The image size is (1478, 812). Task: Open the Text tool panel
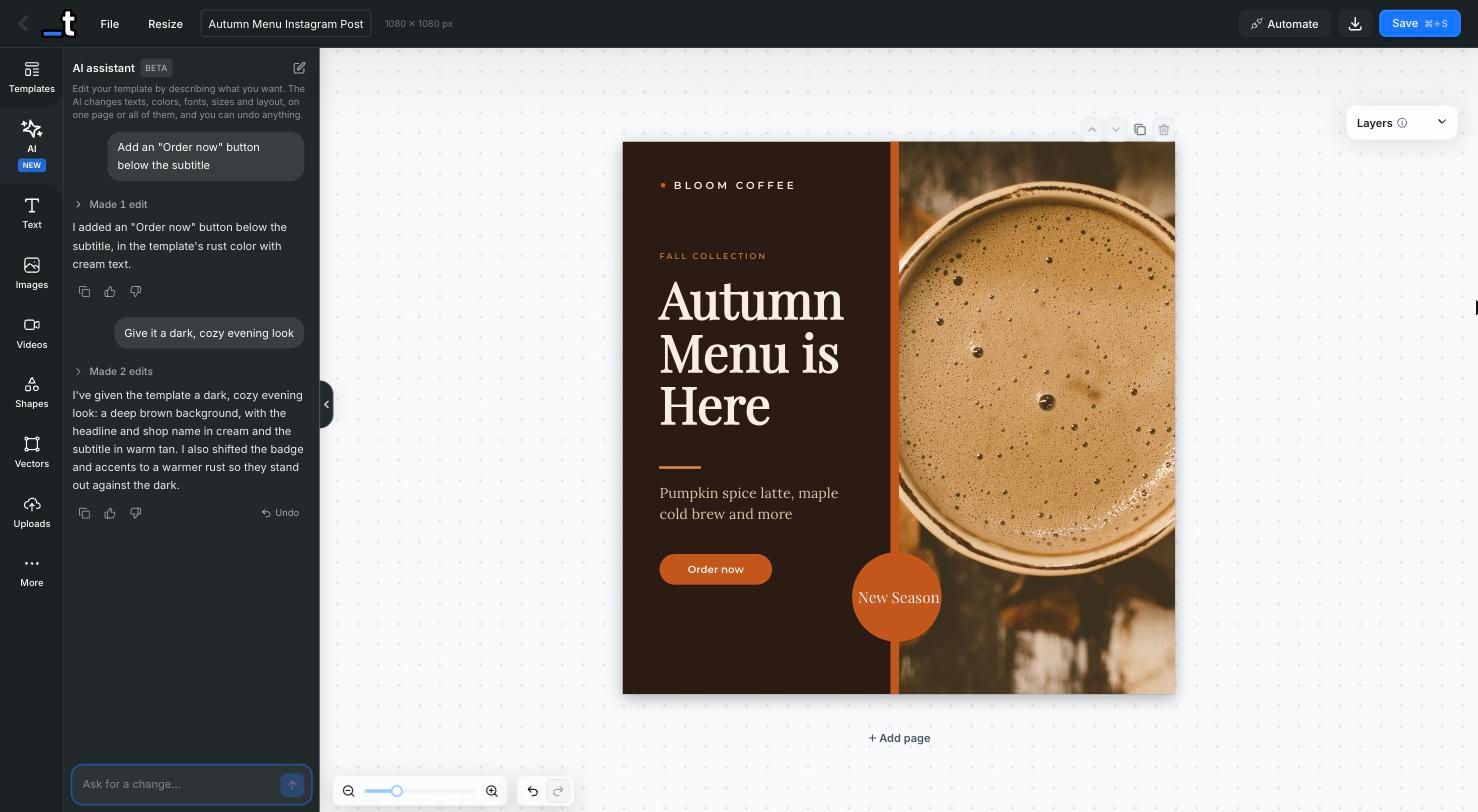pyautogui.click(x=31, y=213)
